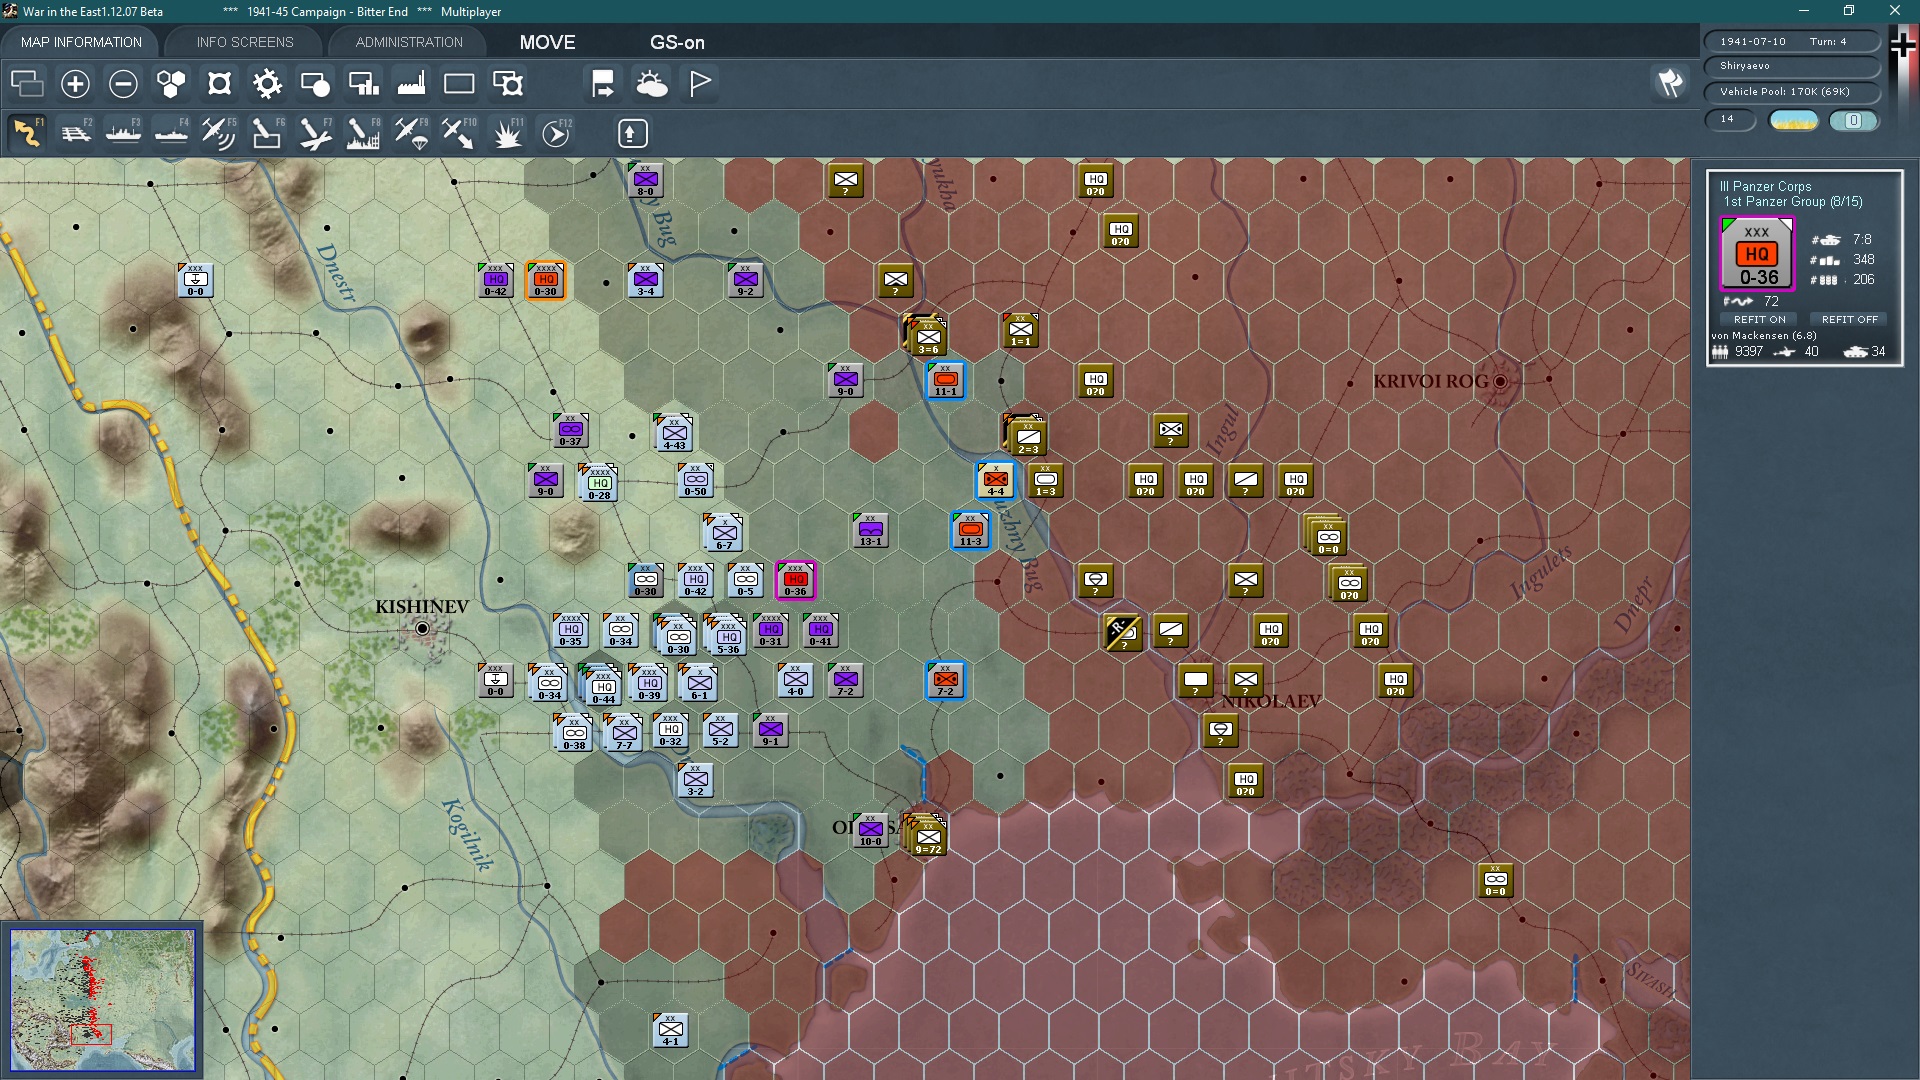Toggle the unit modes rectangle-with-circle icon
Image resolution: width=1920 pixels, height=1080 pixels.
click(315, 83)
